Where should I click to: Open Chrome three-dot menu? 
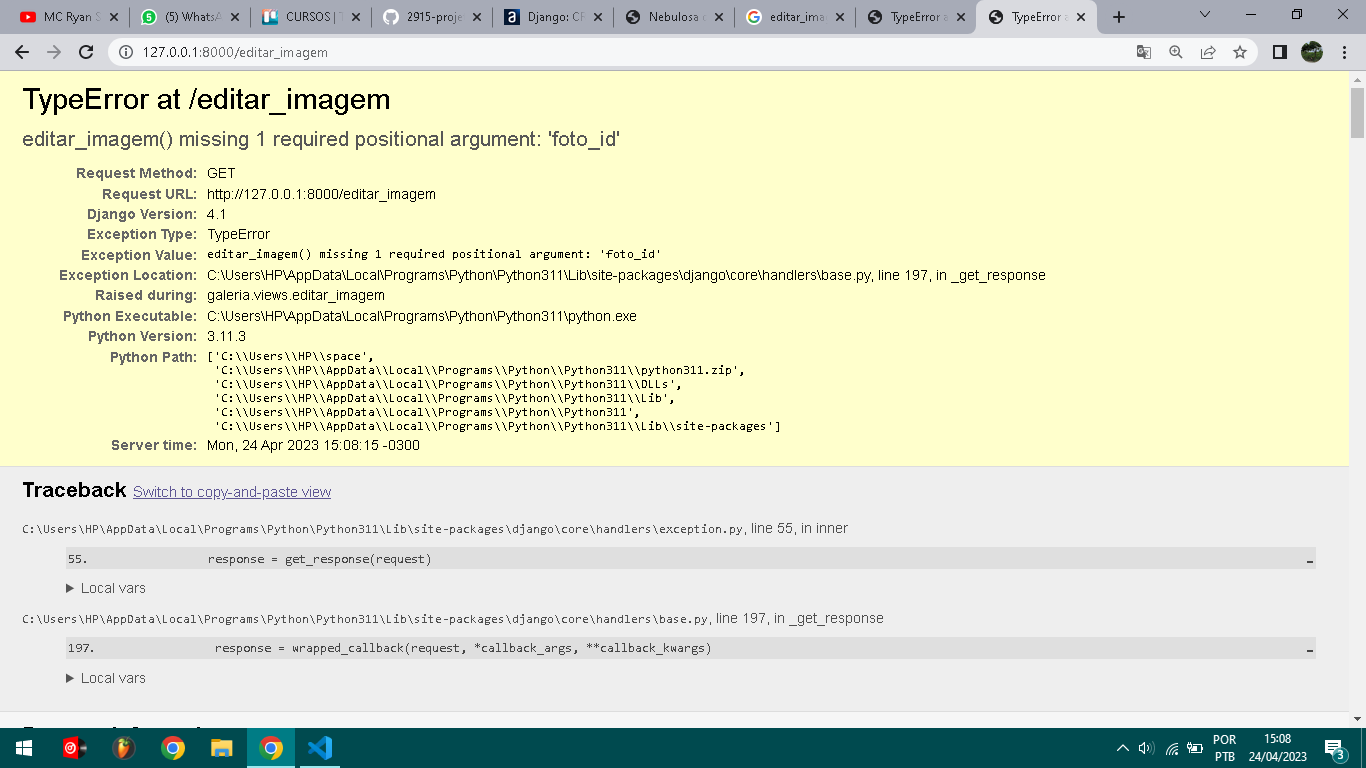[x=1344, y=52]
